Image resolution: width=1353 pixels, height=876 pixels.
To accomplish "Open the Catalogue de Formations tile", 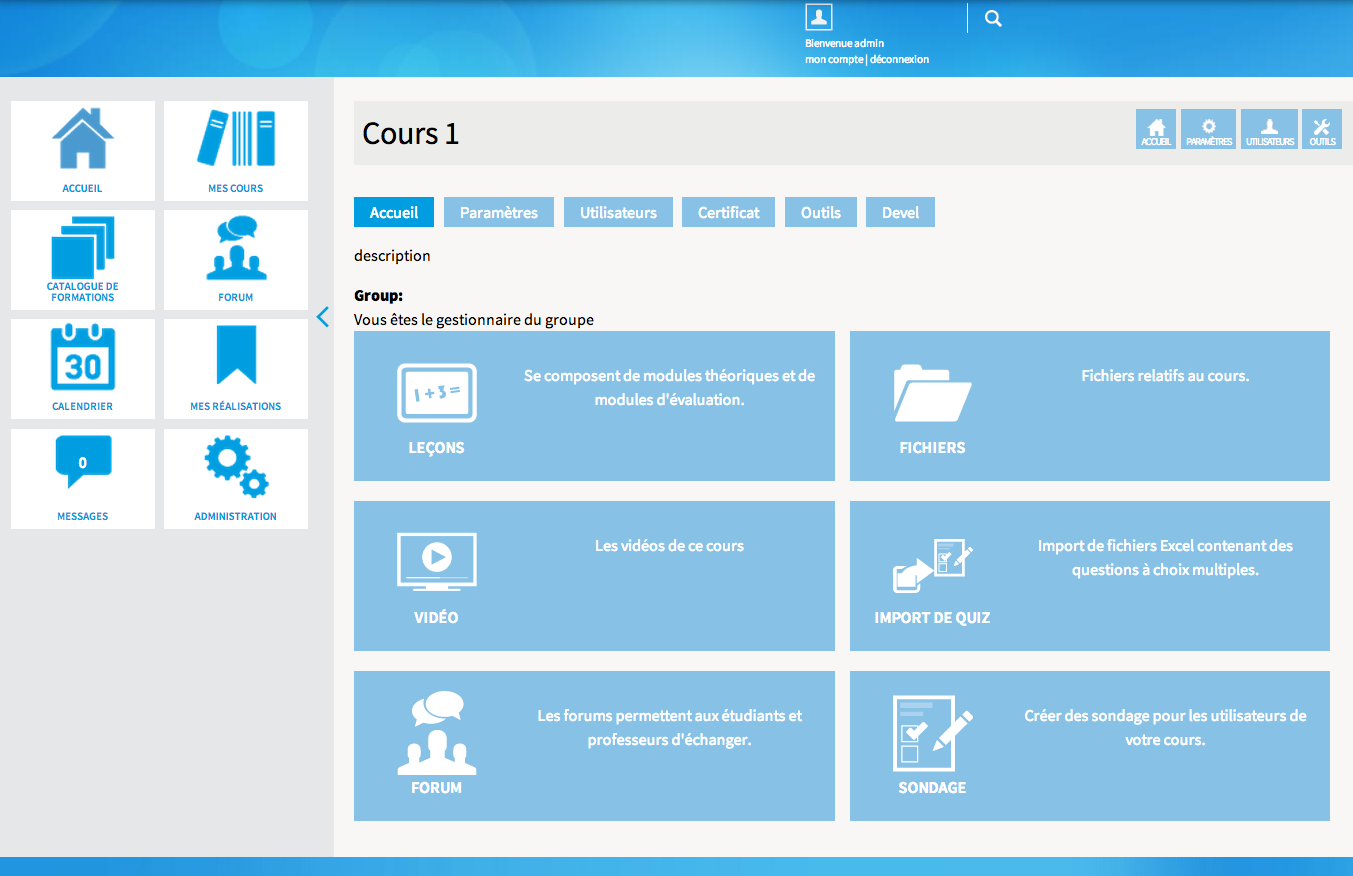I will click(82, 250).
